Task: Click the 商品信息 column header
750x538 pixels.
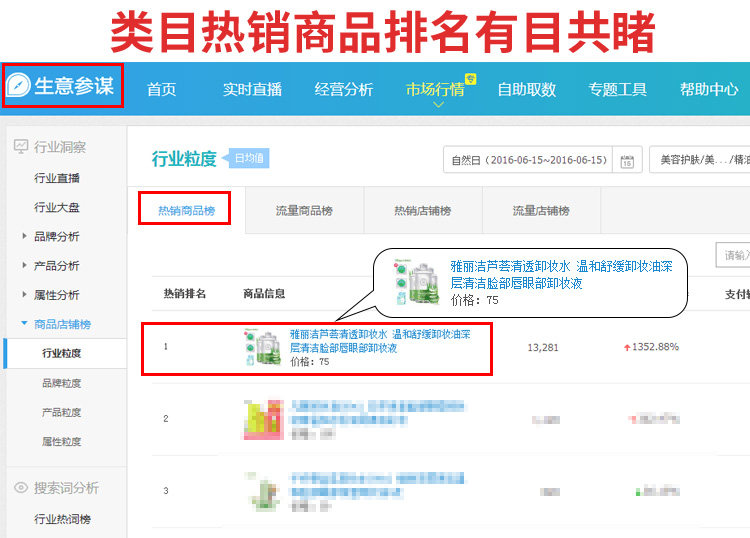Action: [x=264, y=293]
